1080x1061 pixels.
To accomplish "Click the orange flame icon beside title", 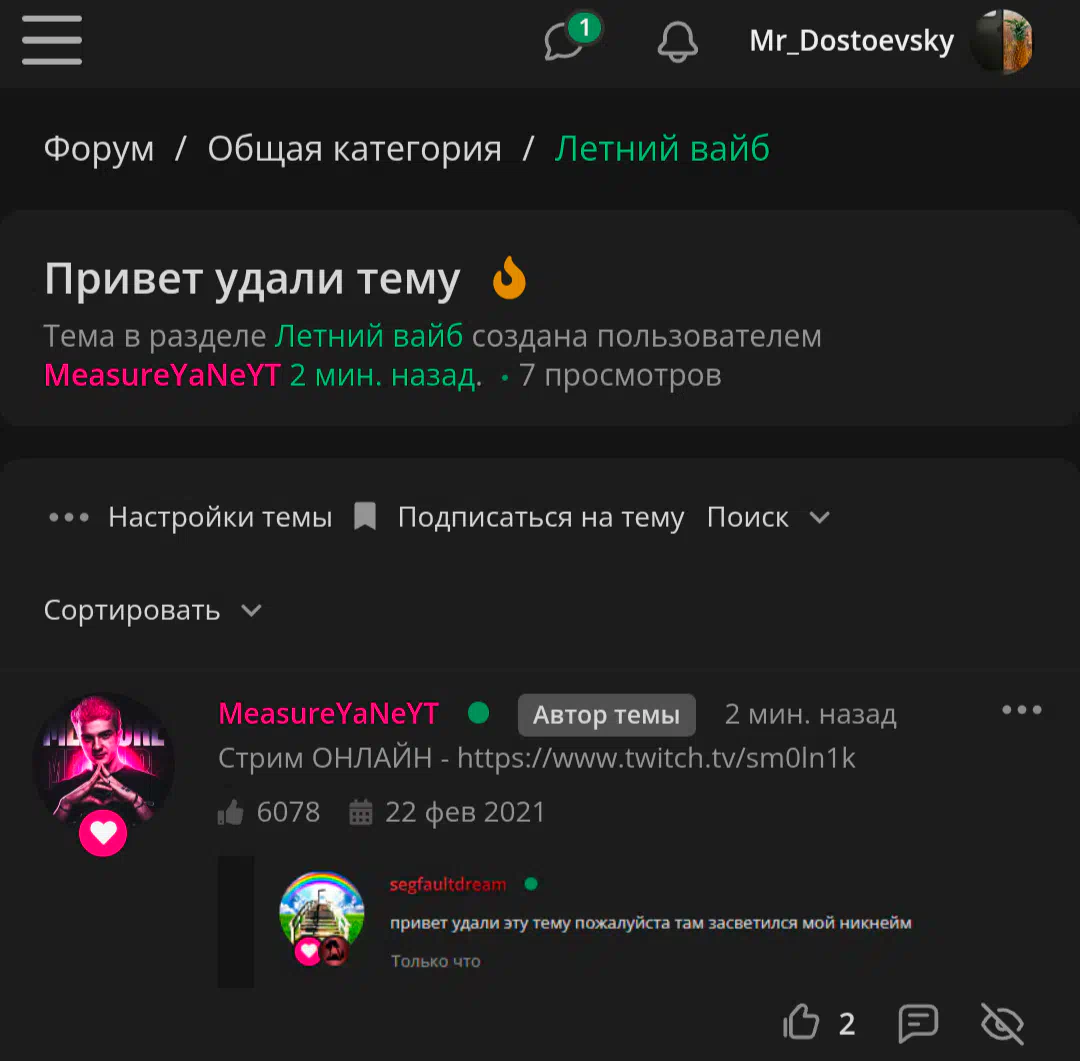I will point(510,278).
